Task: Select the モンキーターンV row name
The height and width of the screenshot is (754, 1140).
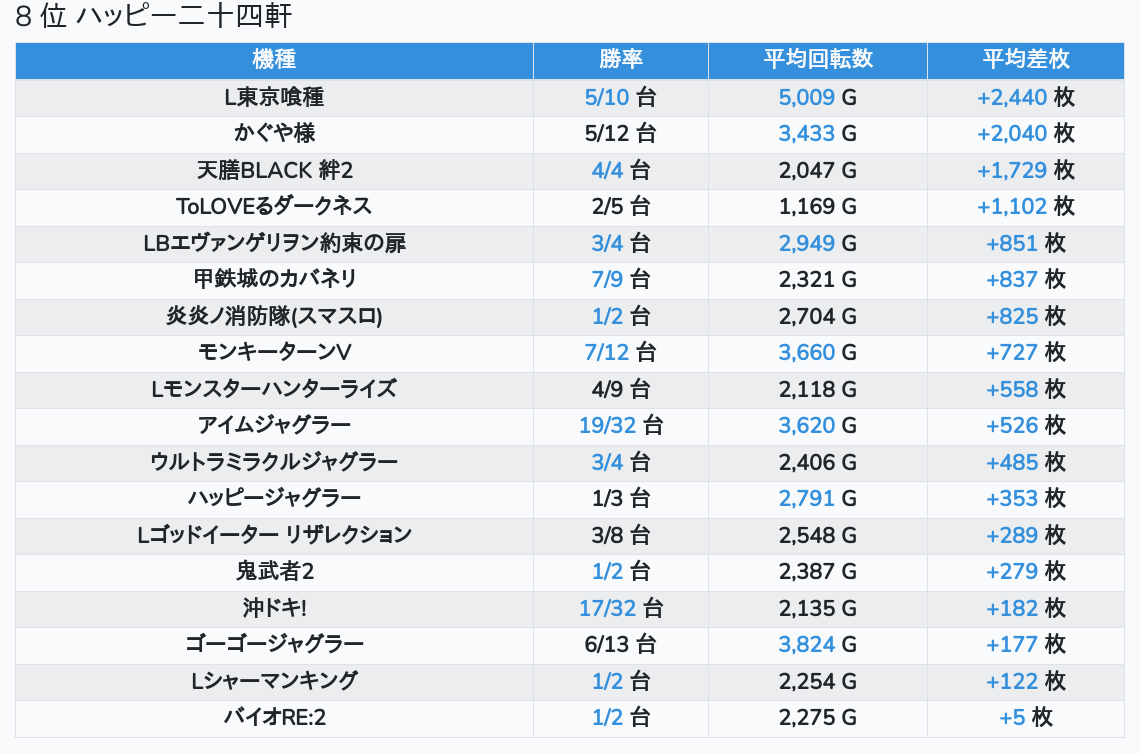Action: (274, 352)
